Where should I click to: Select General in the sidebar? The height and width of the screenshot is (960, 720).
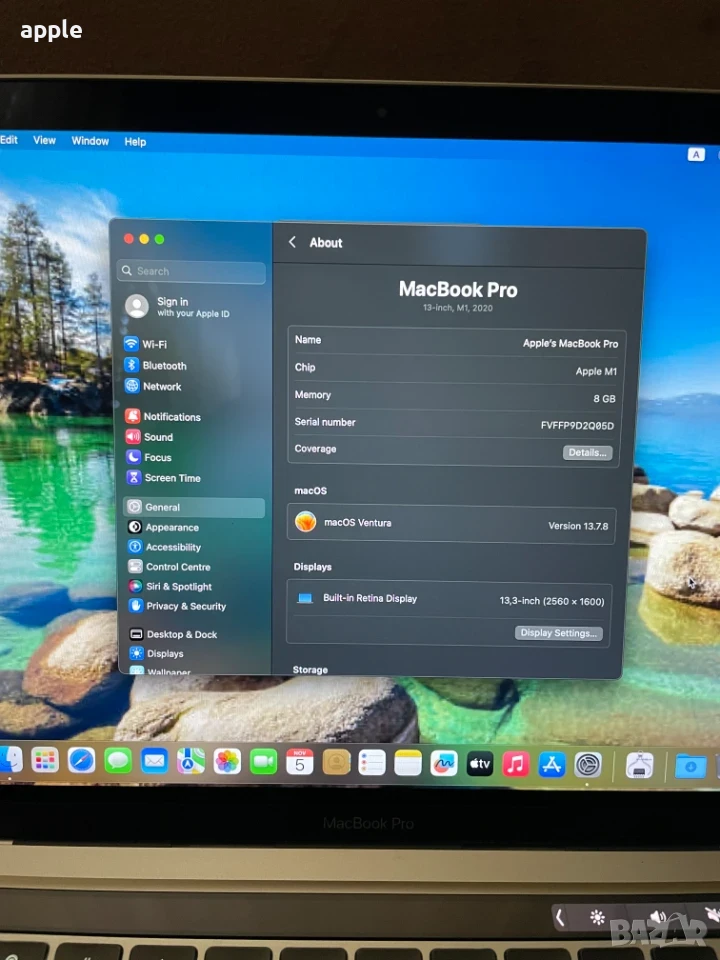(x=195, y=507)
